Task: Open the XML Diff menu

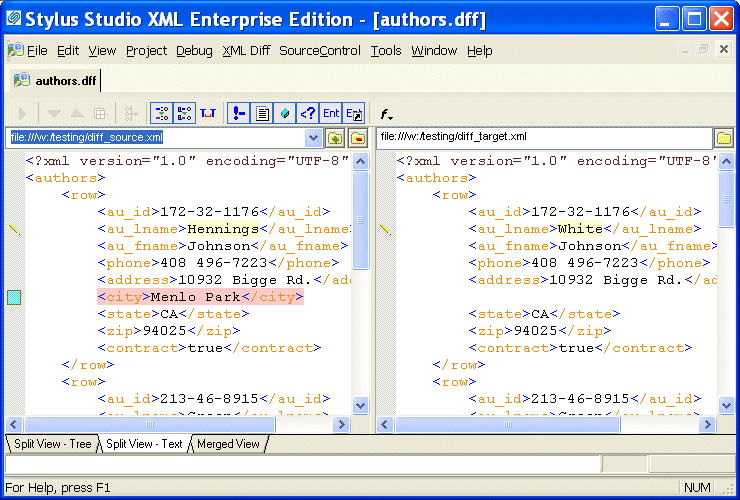Action: click(246, 51)
